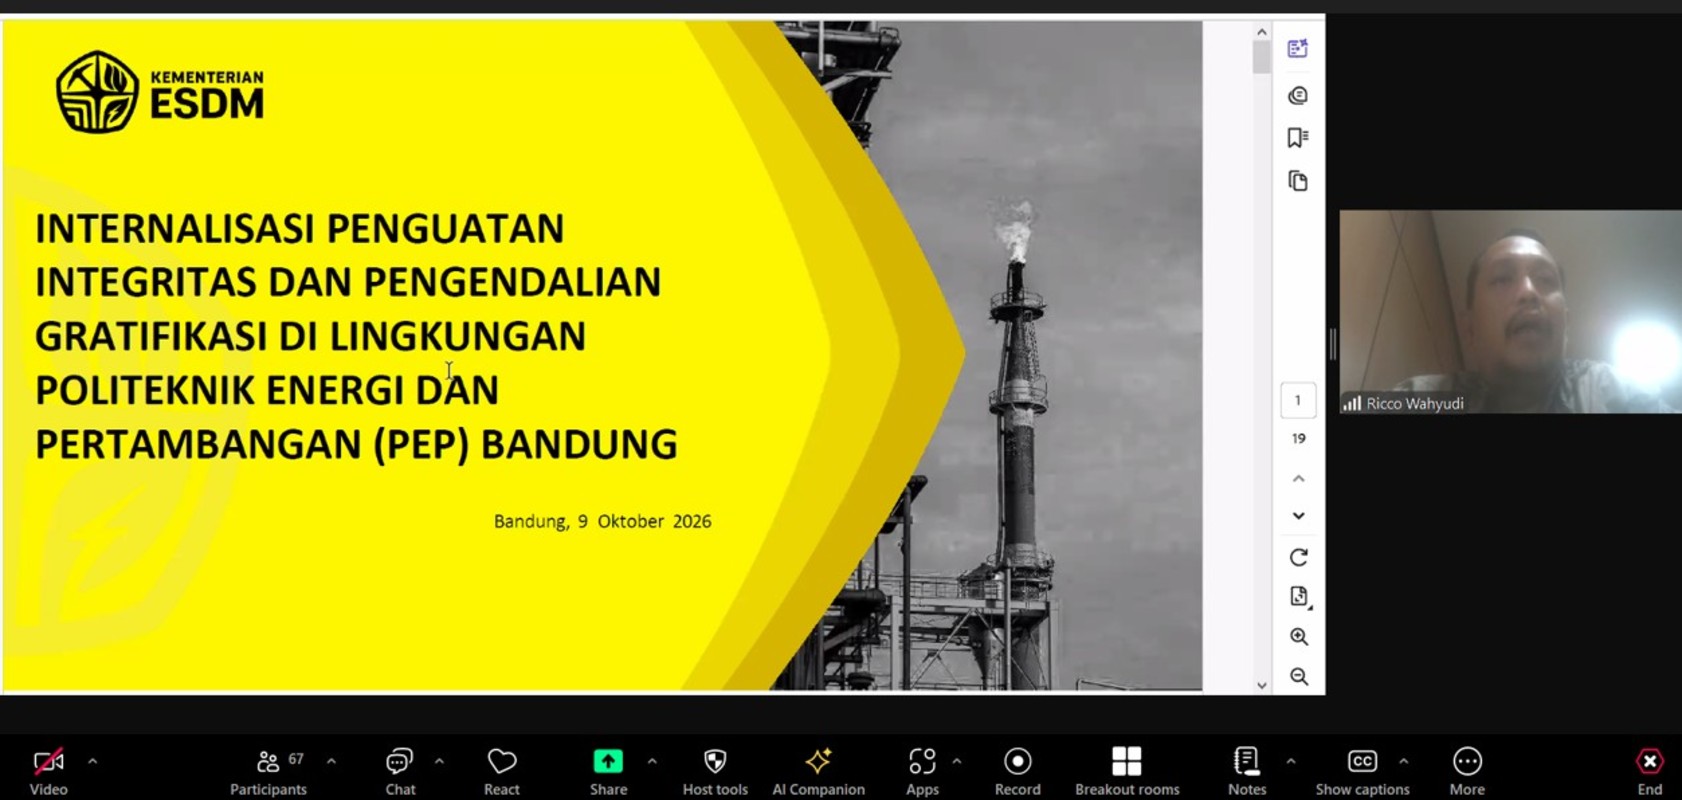Image resolution: width=1682 pixels, height=800 pixels.
Task: Open the Participants panel
Action: 268,772
